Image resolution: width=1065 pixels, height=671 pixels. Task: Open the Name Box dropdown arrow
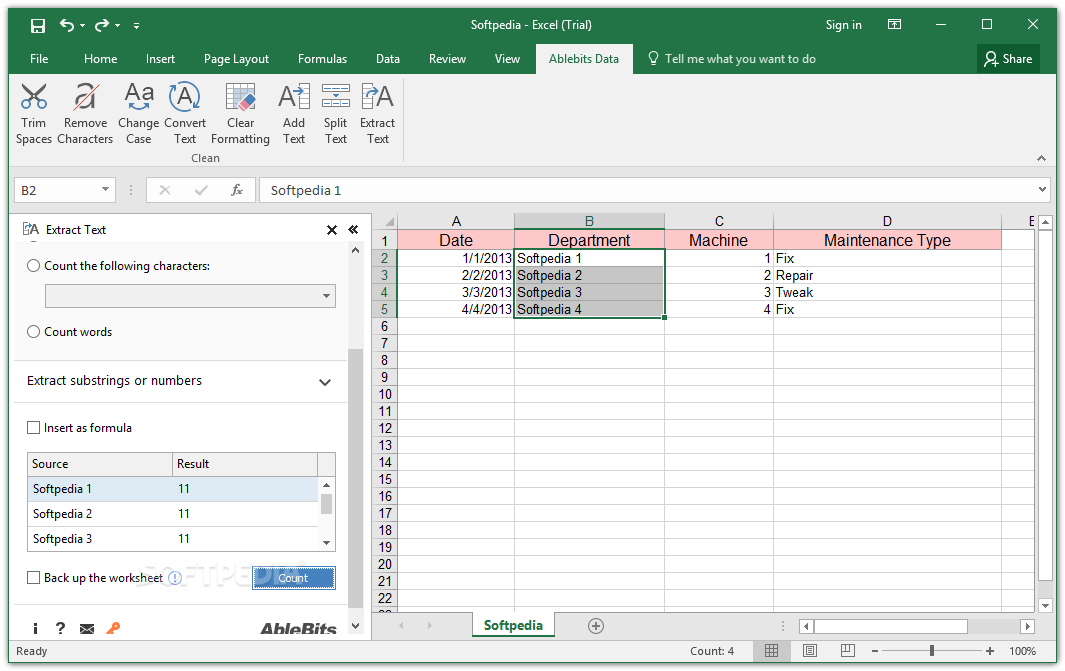coord(105,189)
